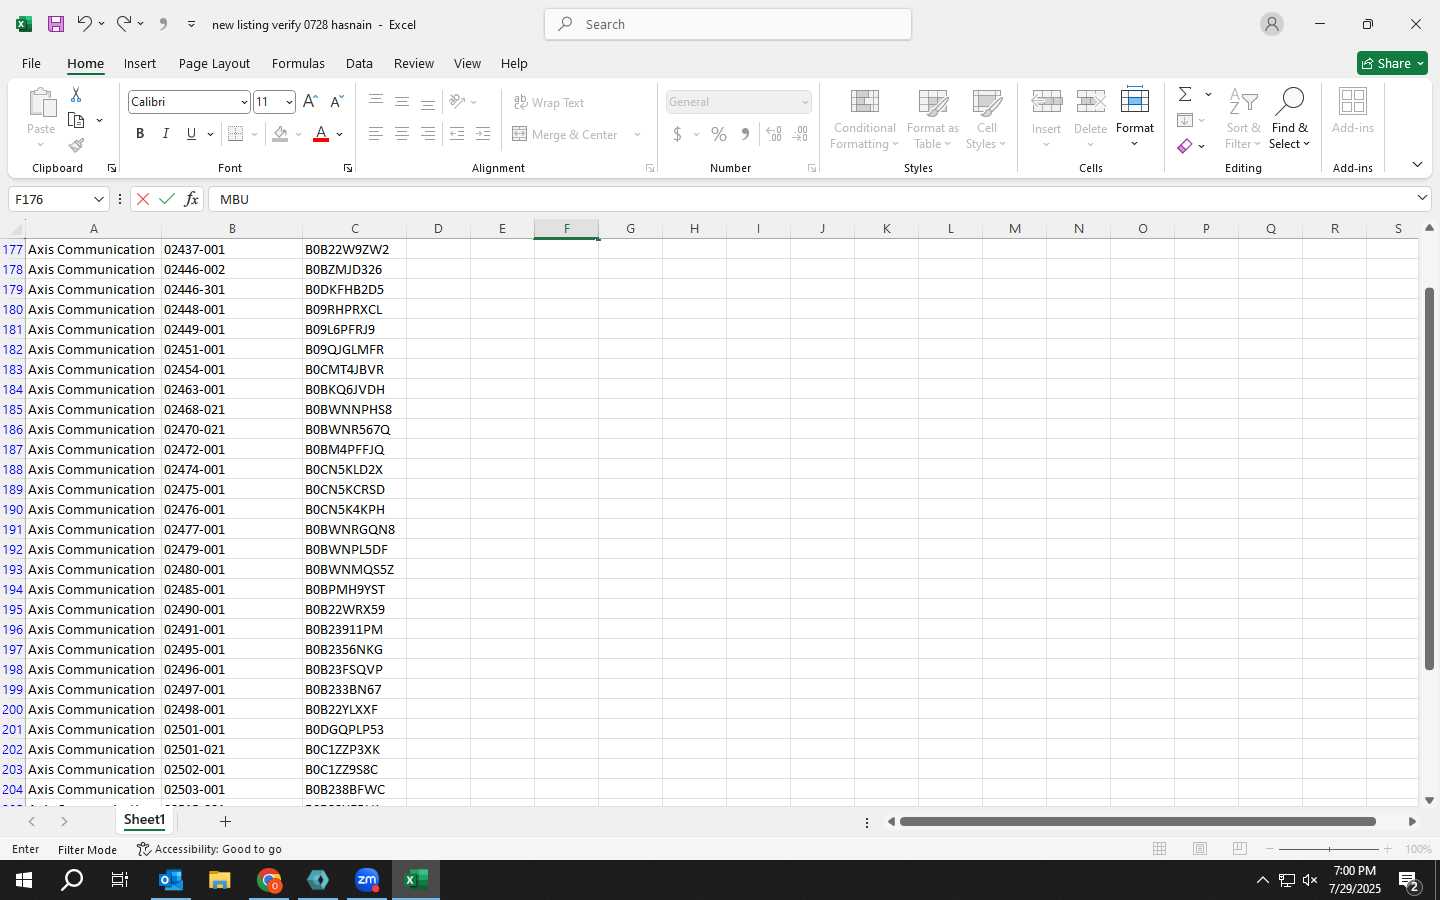
Task: Click the Decrease Indent icon
Action: 457,134
